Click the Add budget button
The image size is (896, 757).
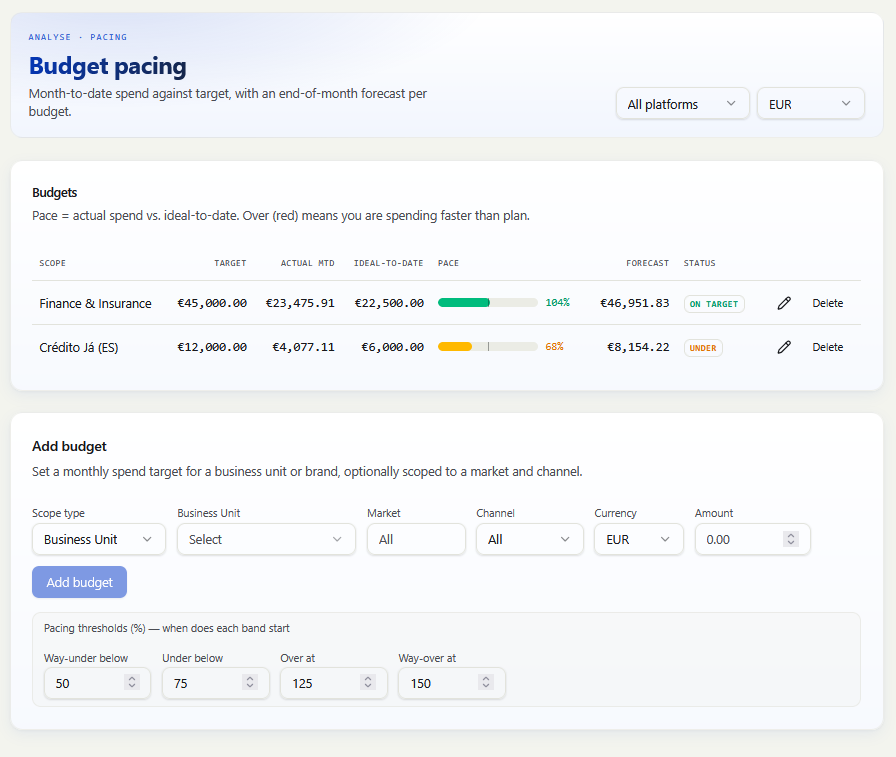tap(79, 582)
